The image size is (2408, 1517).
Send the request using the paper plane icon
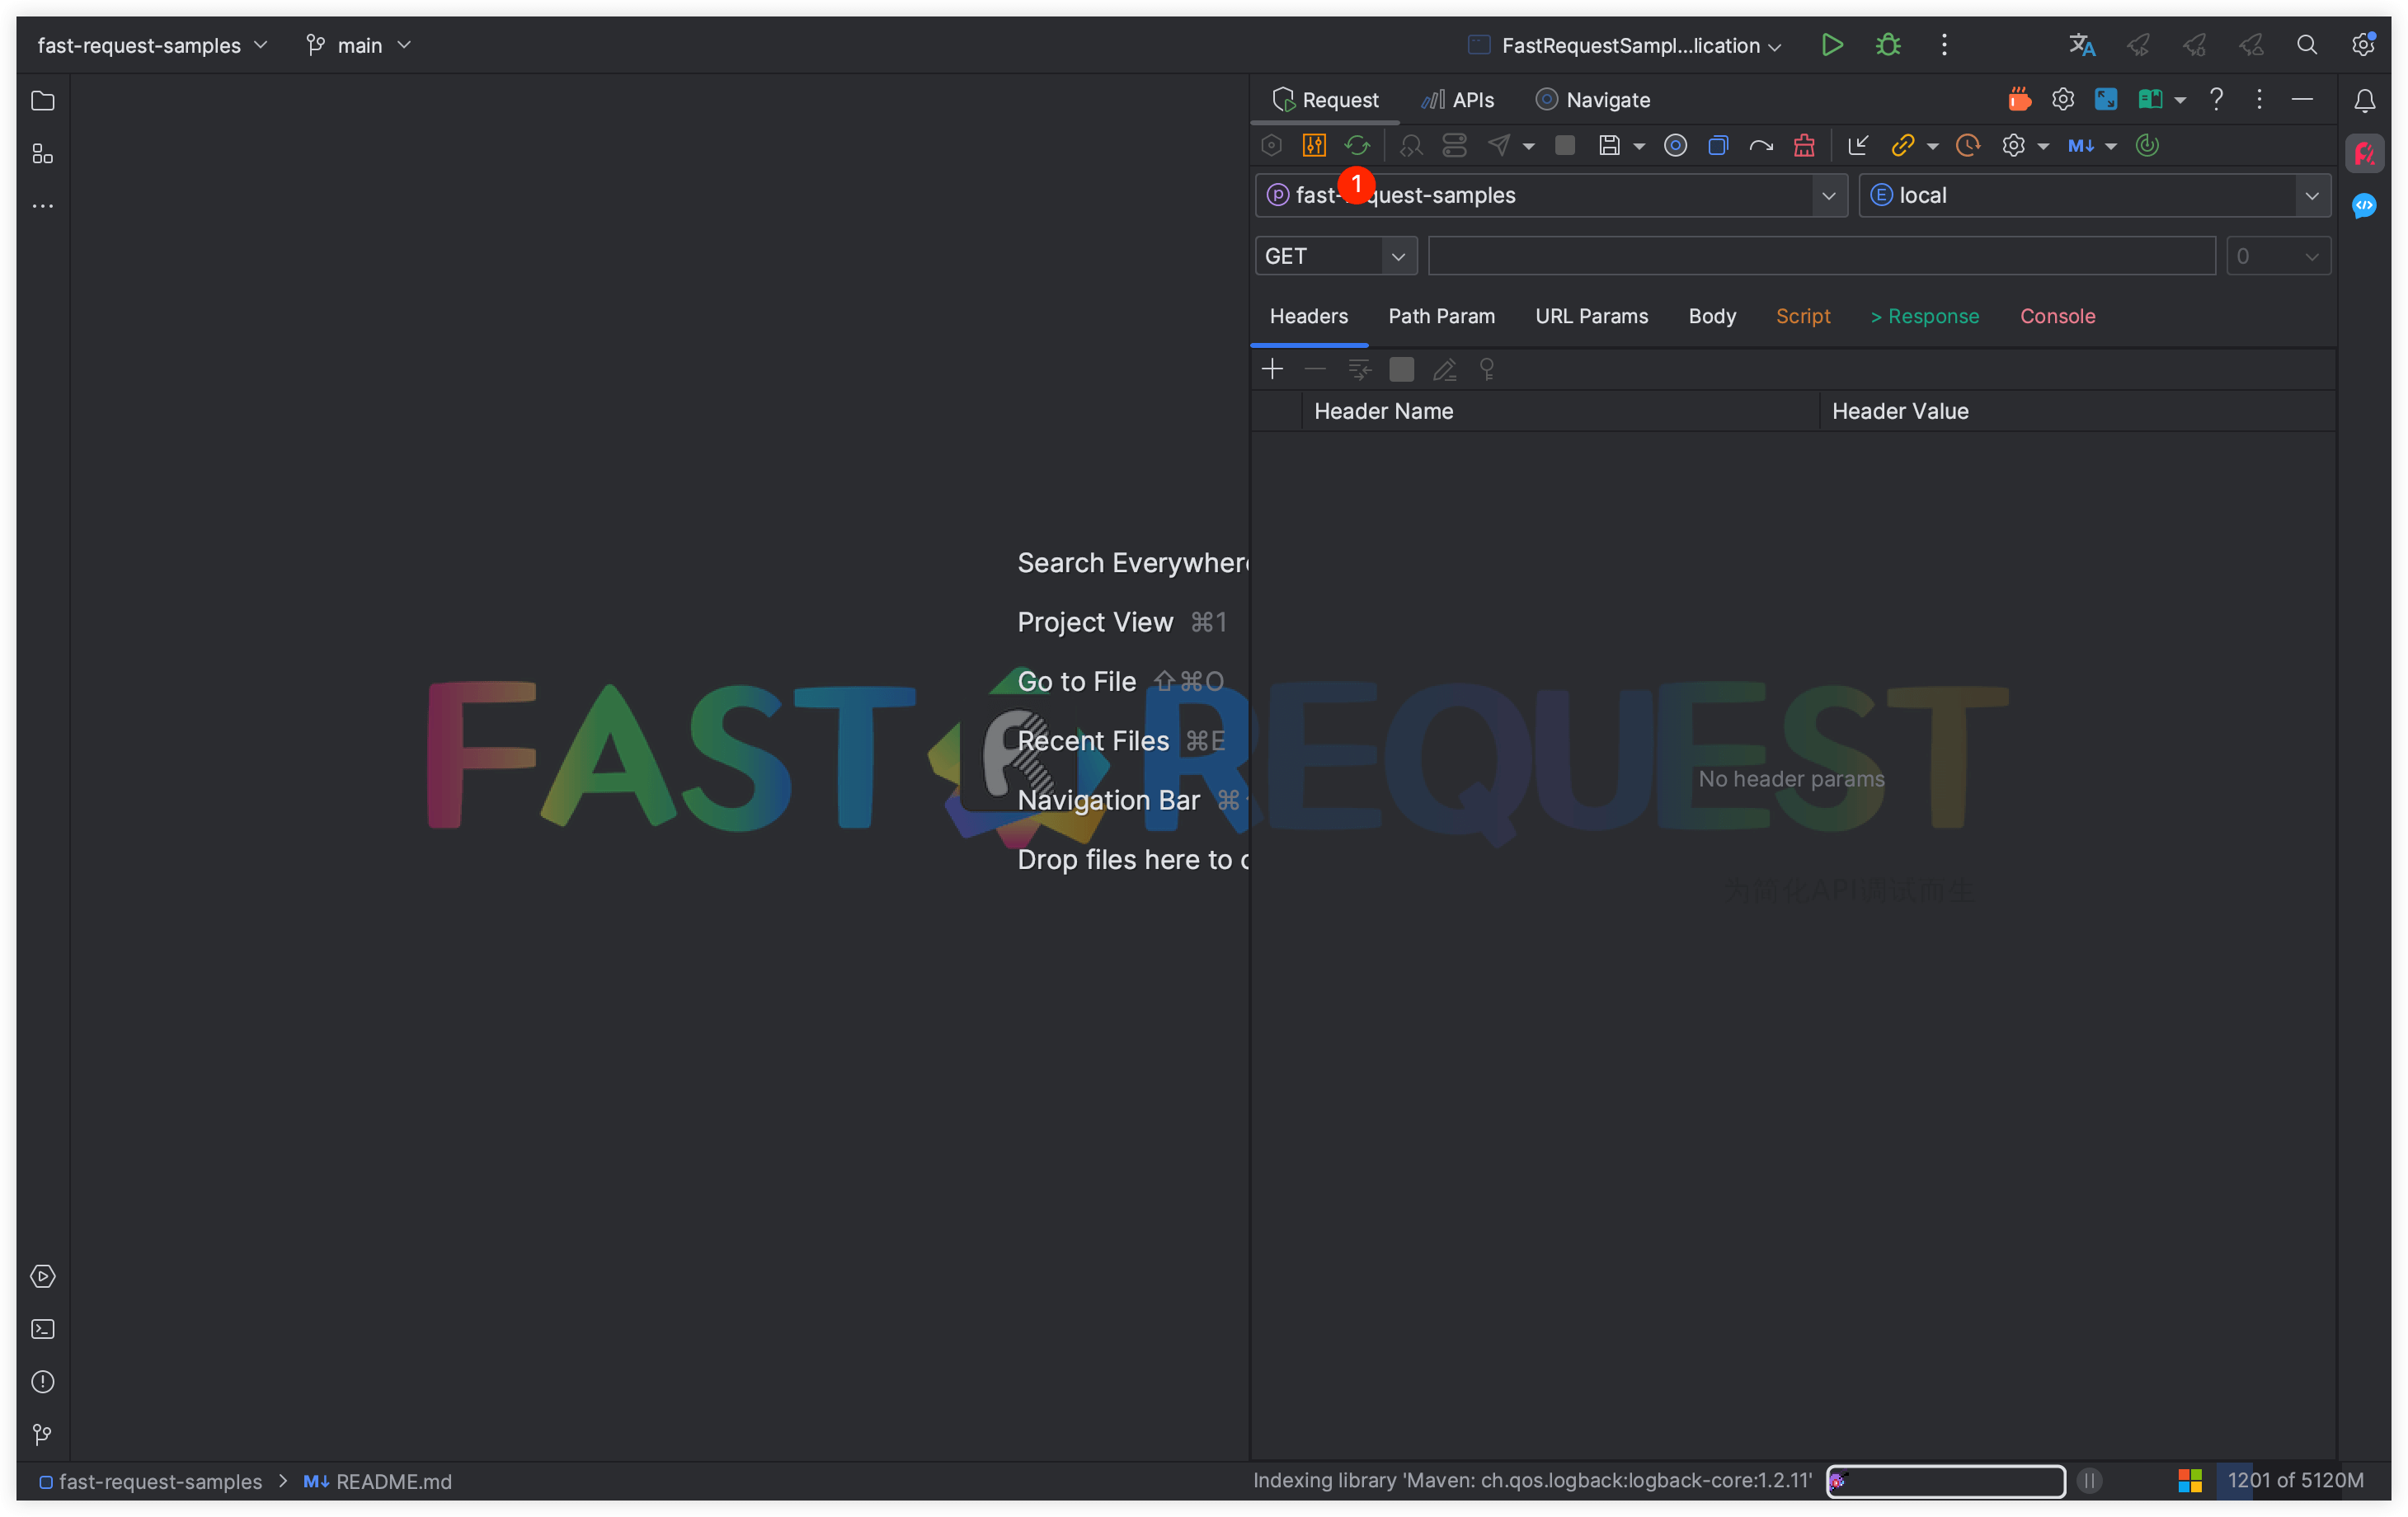point(1498,145)
